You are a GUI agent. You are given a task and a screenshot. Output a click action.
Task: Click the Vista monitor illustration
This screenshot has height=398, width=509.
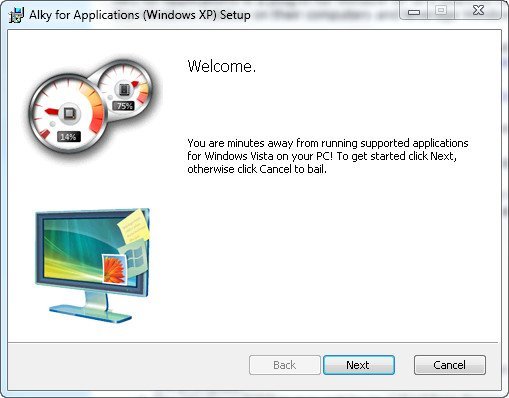(93, 266)
